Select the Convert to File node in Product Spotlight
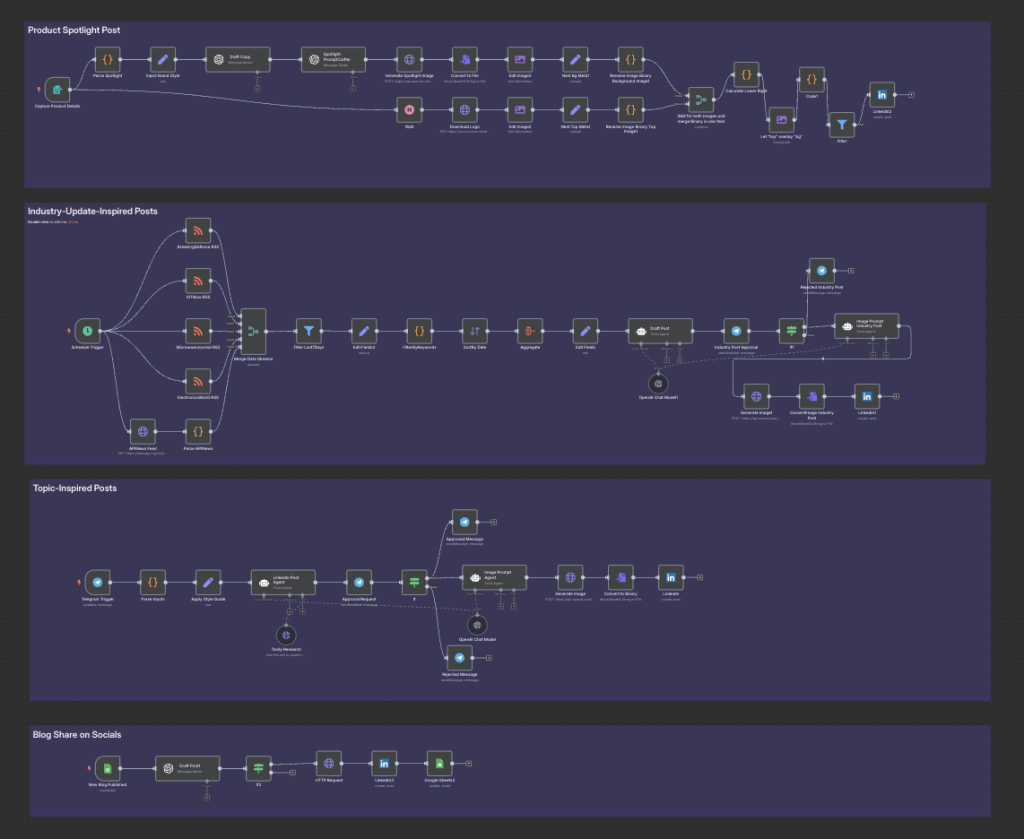 click(x=464, y=59)
